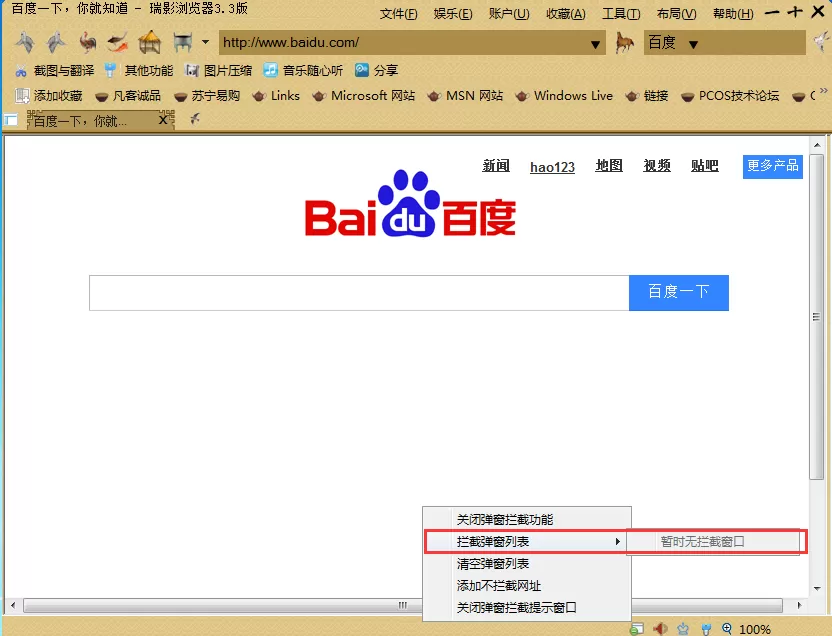
Task: Choose 清空弹窗列表 in the popup menu
Action: [x=527, y=564]
